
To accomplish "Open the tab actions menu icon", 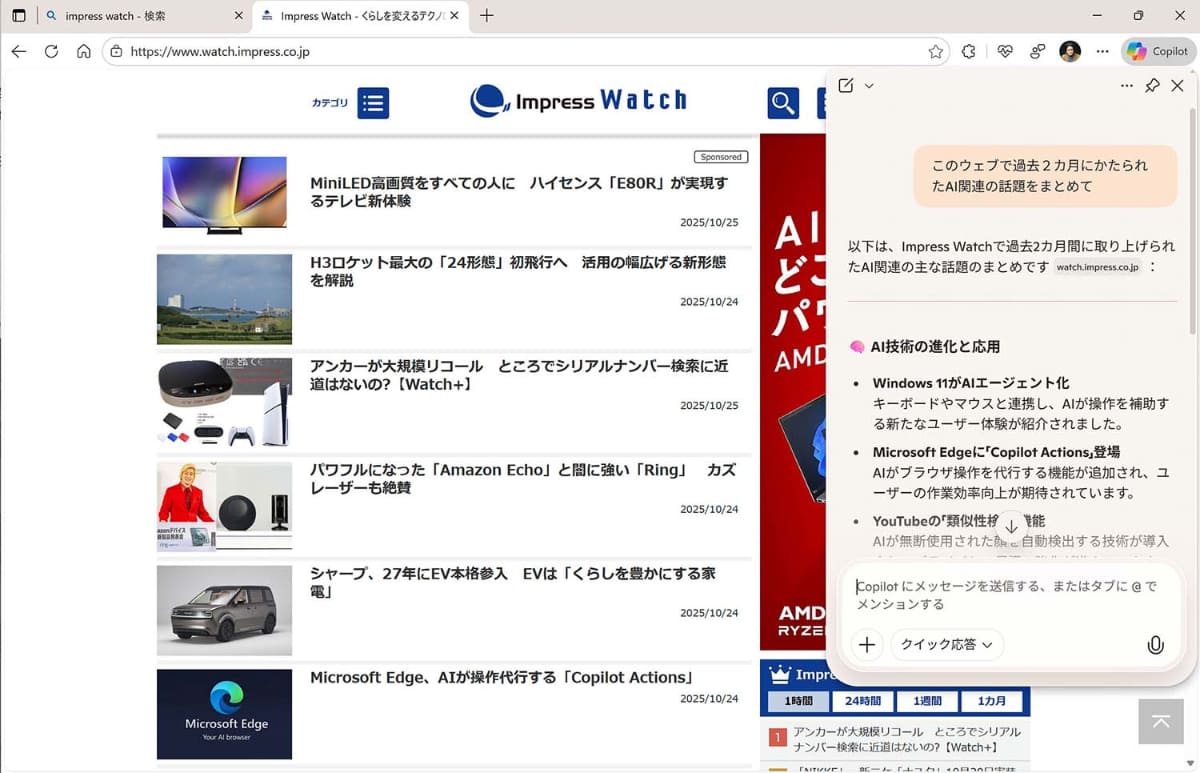I will pos(18,16).
